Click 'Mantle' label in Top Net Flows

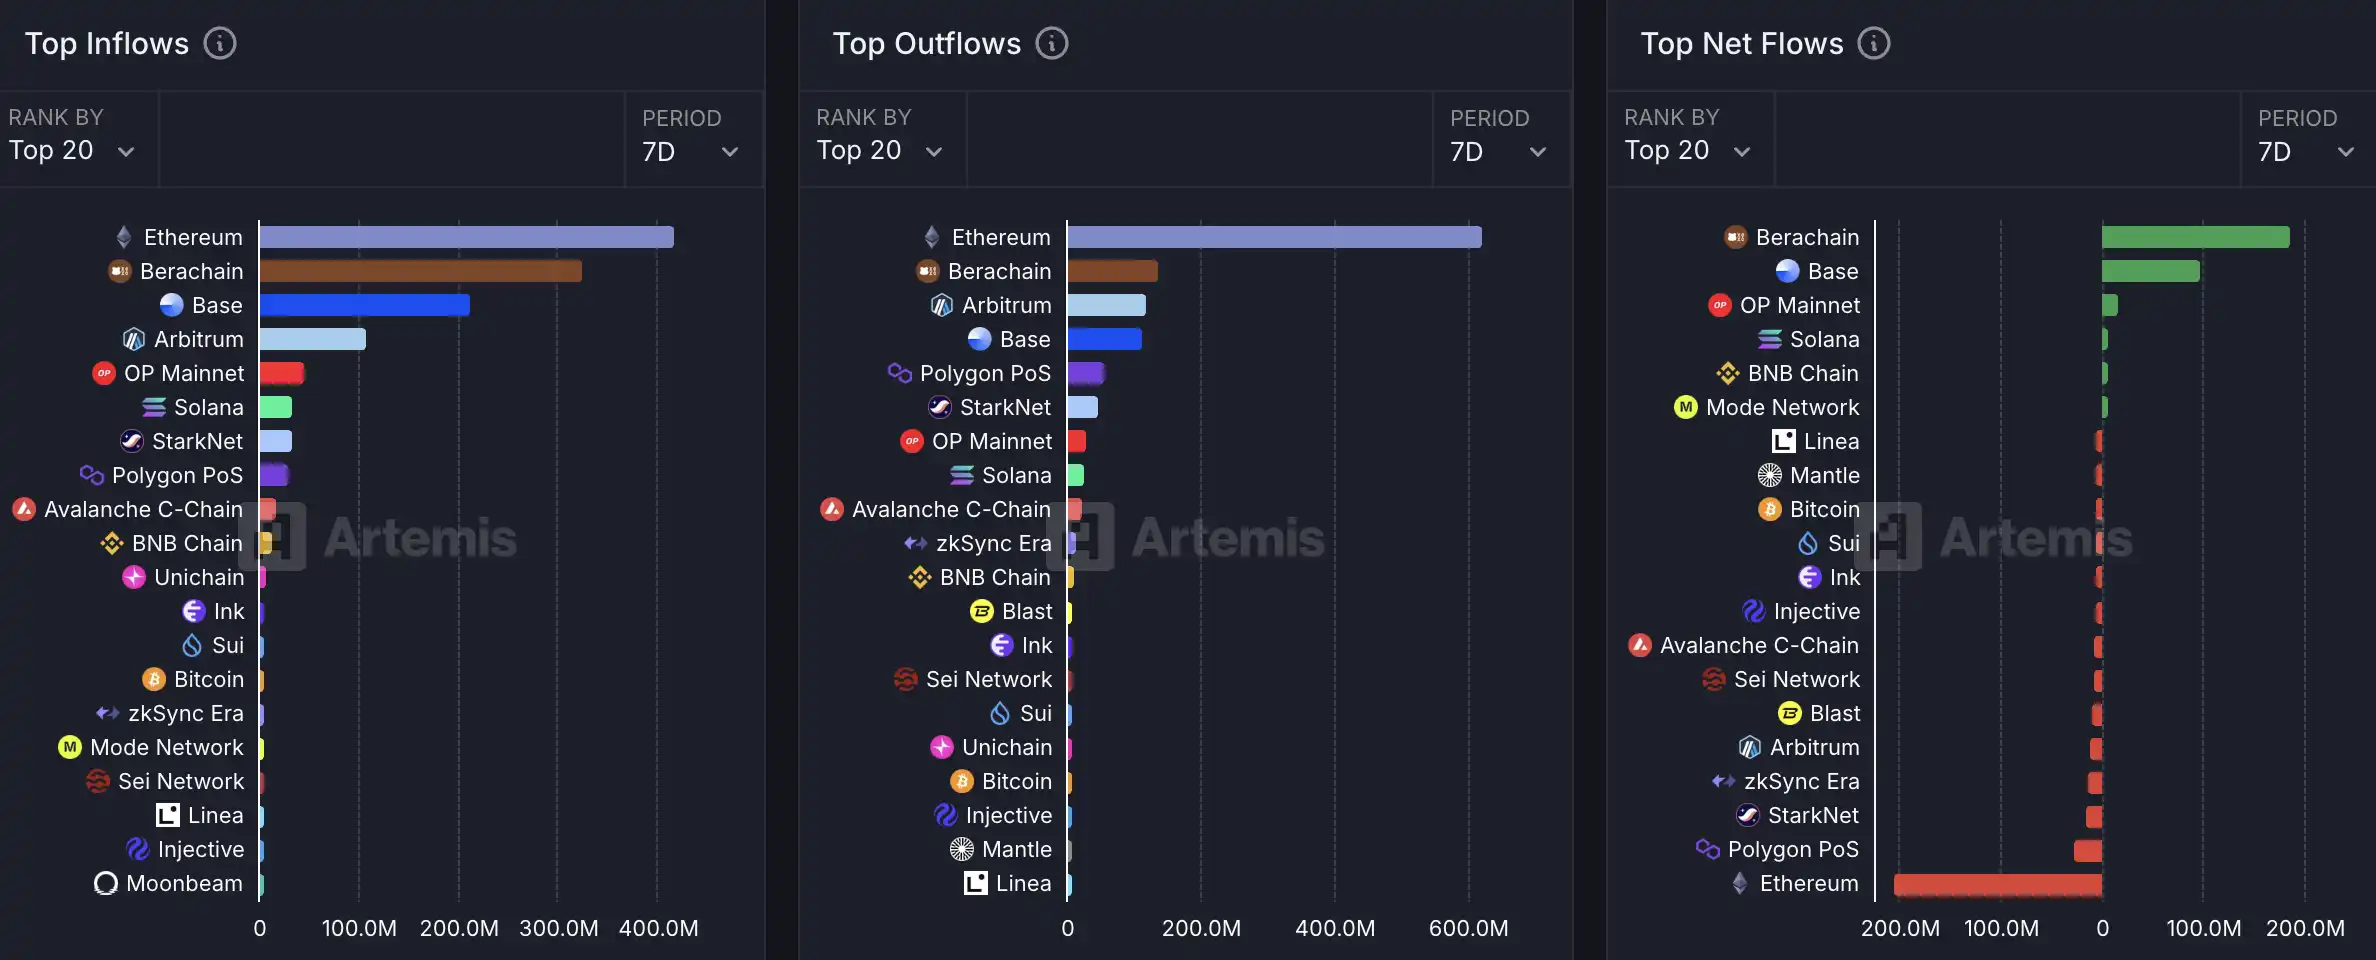[1824, 475]
